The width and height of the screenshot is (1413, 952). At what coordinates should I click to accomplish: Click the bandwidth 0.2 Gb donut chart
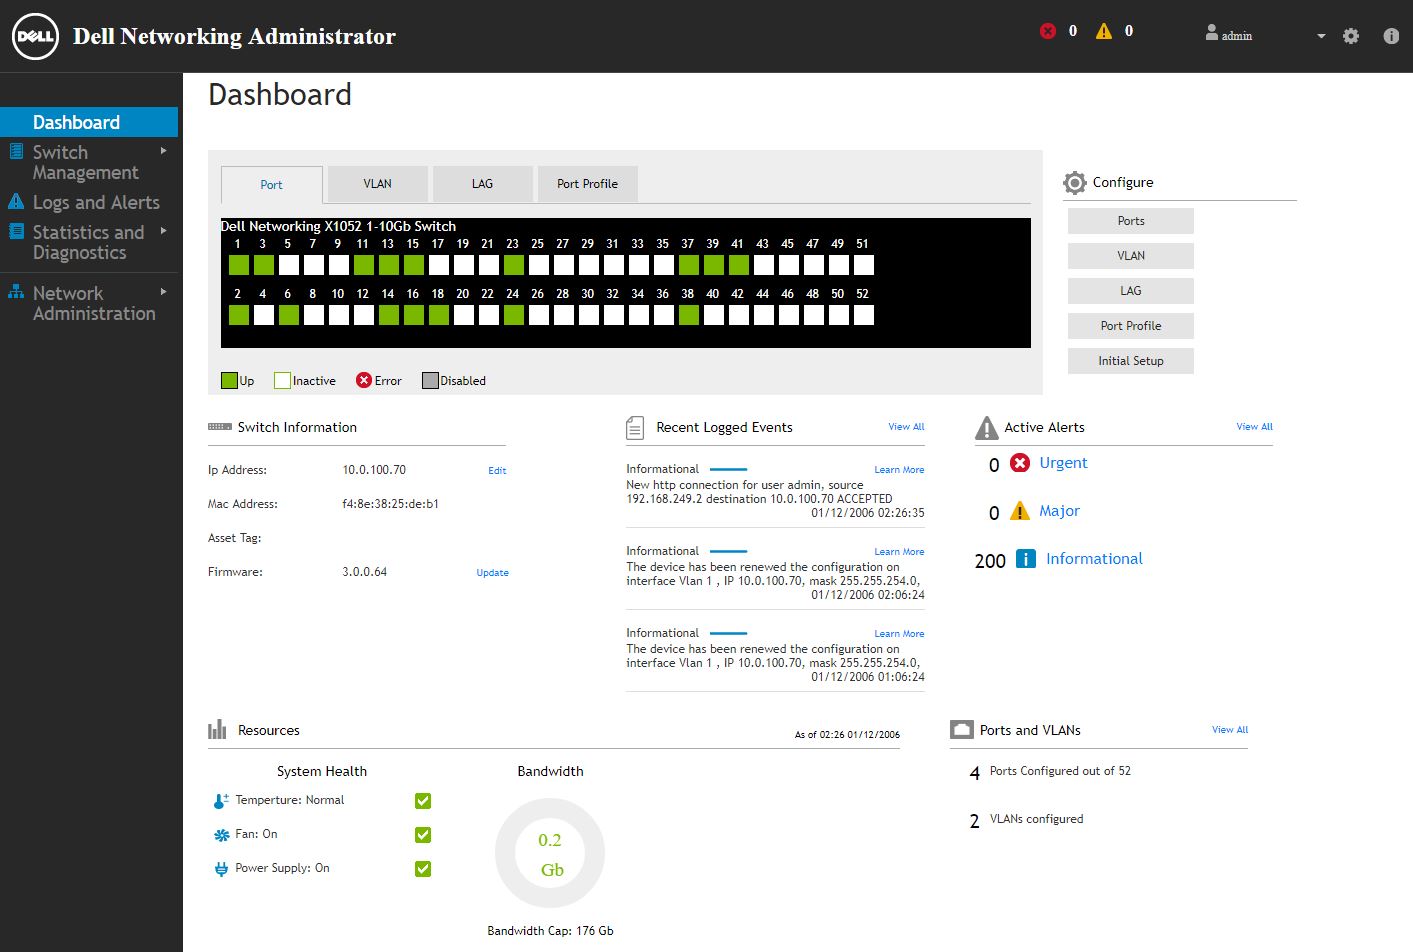tap(550, 853)
